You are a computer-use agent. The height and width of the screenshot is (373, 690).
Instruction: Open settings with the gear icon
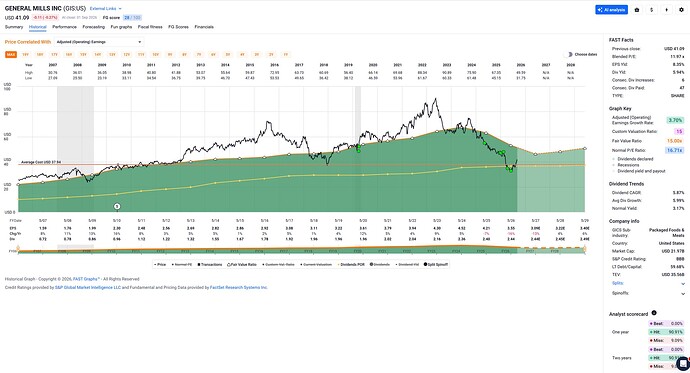pyautogui.click(x=681, y=10)
